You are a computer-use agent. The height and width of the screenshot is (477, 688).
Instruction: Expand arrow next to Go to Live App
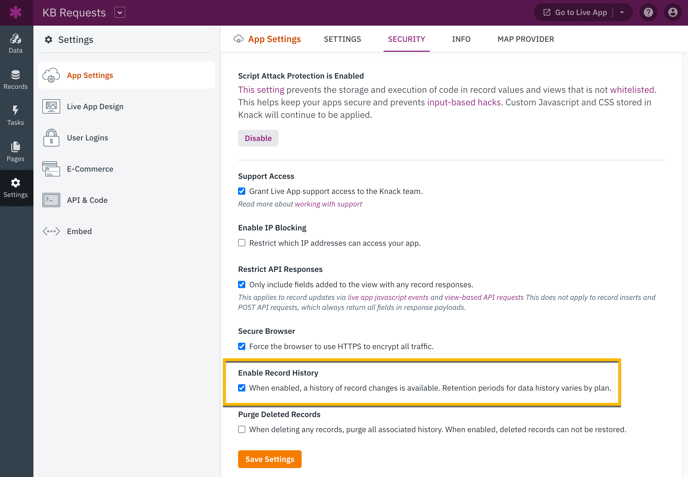point(622,12)
